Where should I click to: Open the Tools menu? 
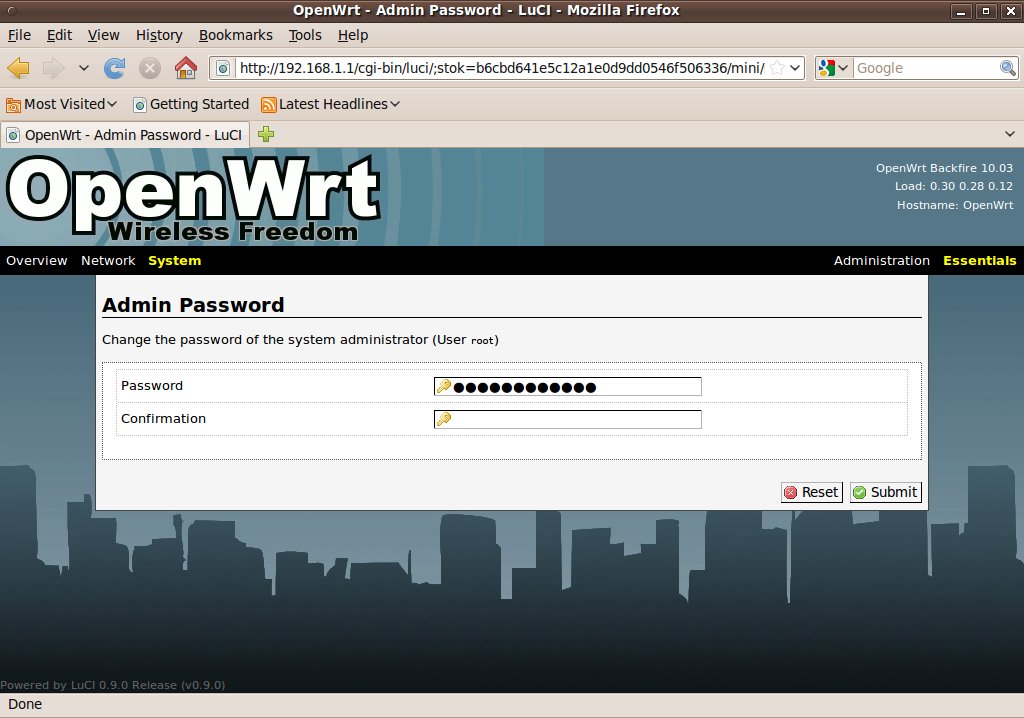pyautogui.click(x=305, y=35)
